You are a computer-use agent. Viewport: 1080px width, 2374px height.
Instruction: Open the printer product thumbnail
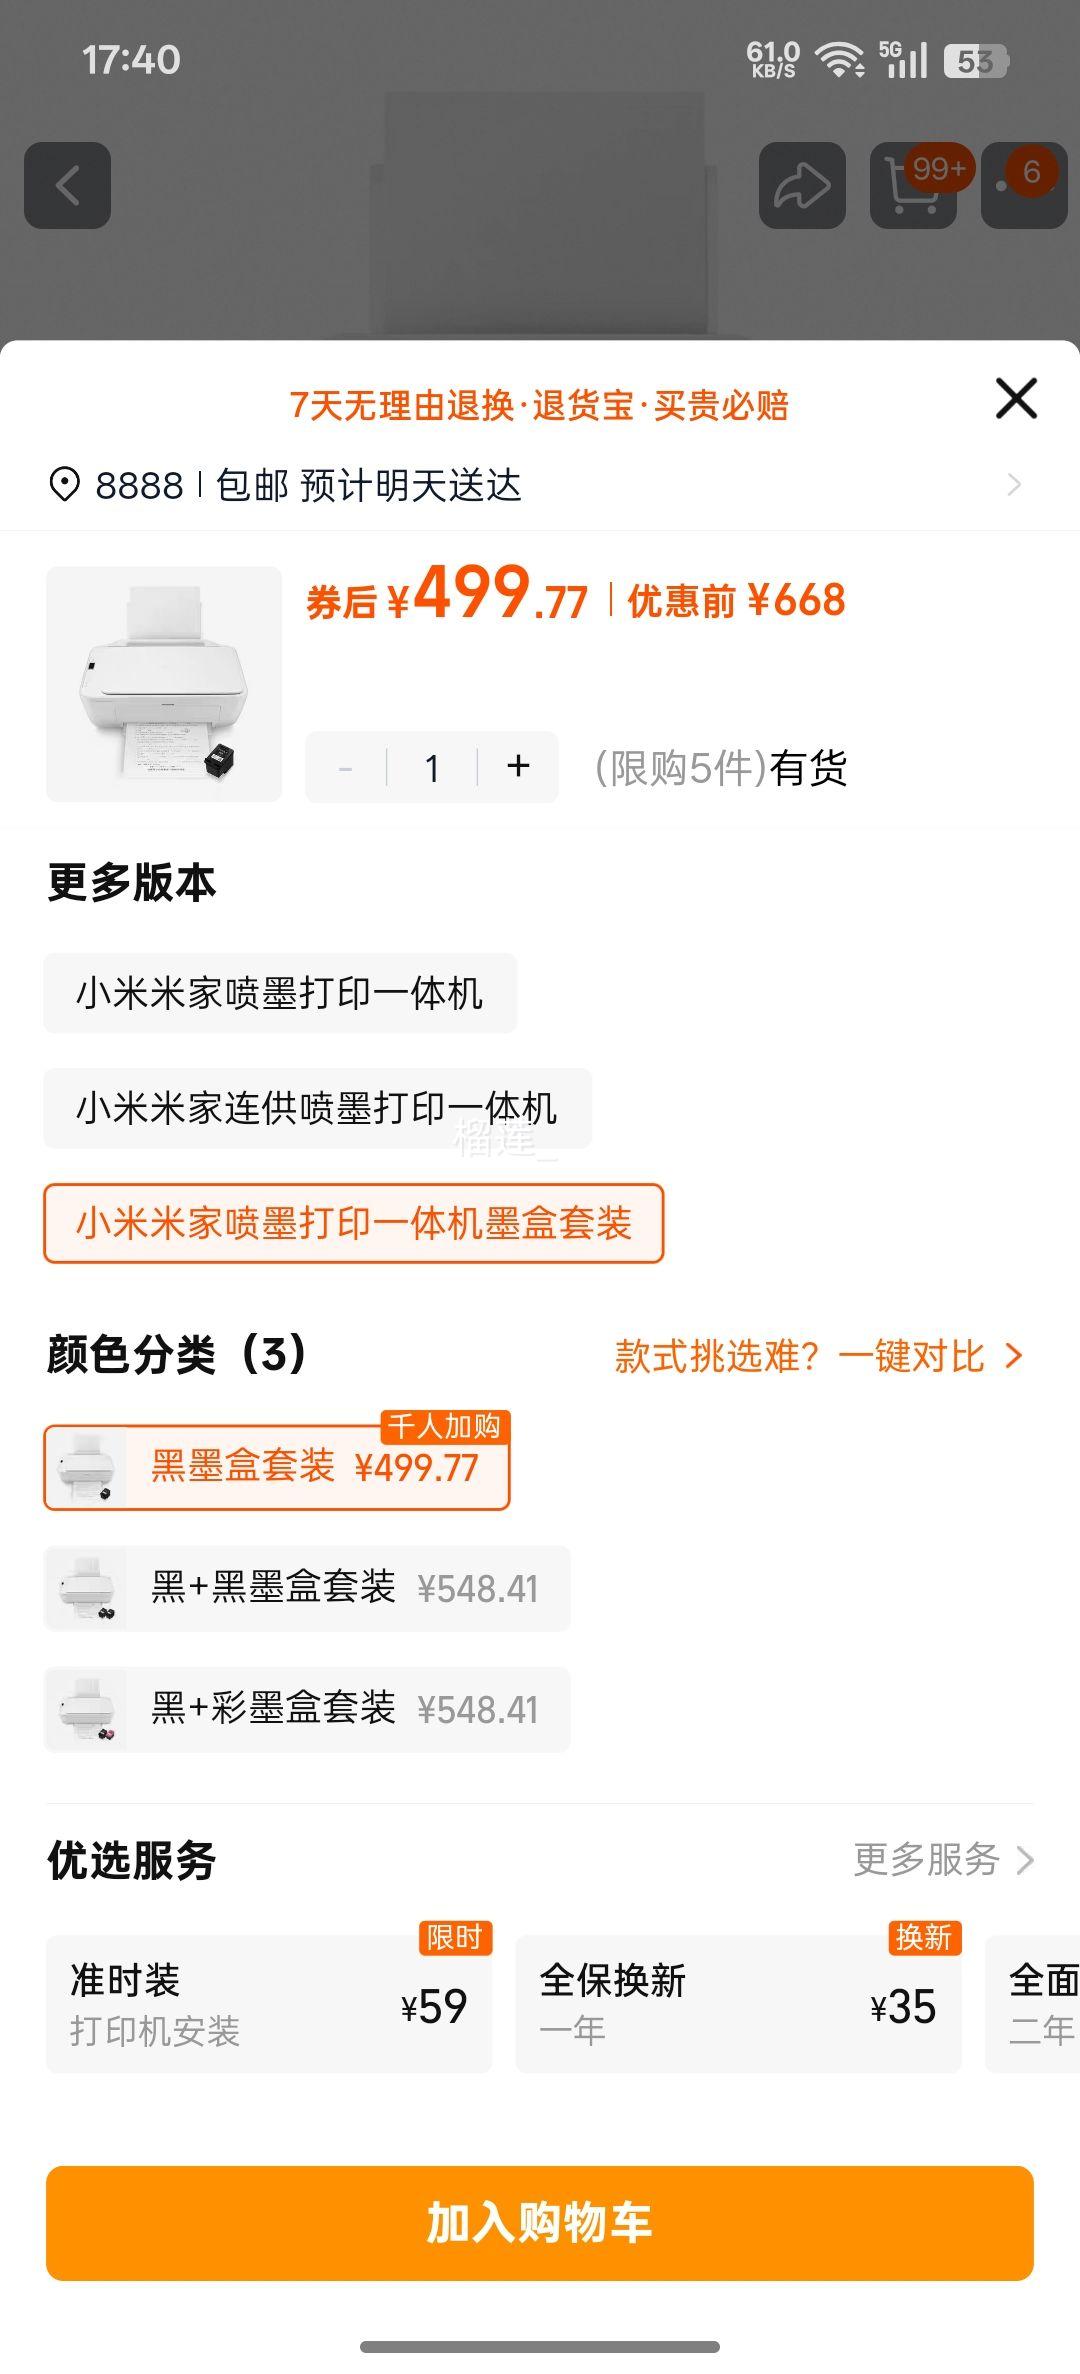pos(164,684)
